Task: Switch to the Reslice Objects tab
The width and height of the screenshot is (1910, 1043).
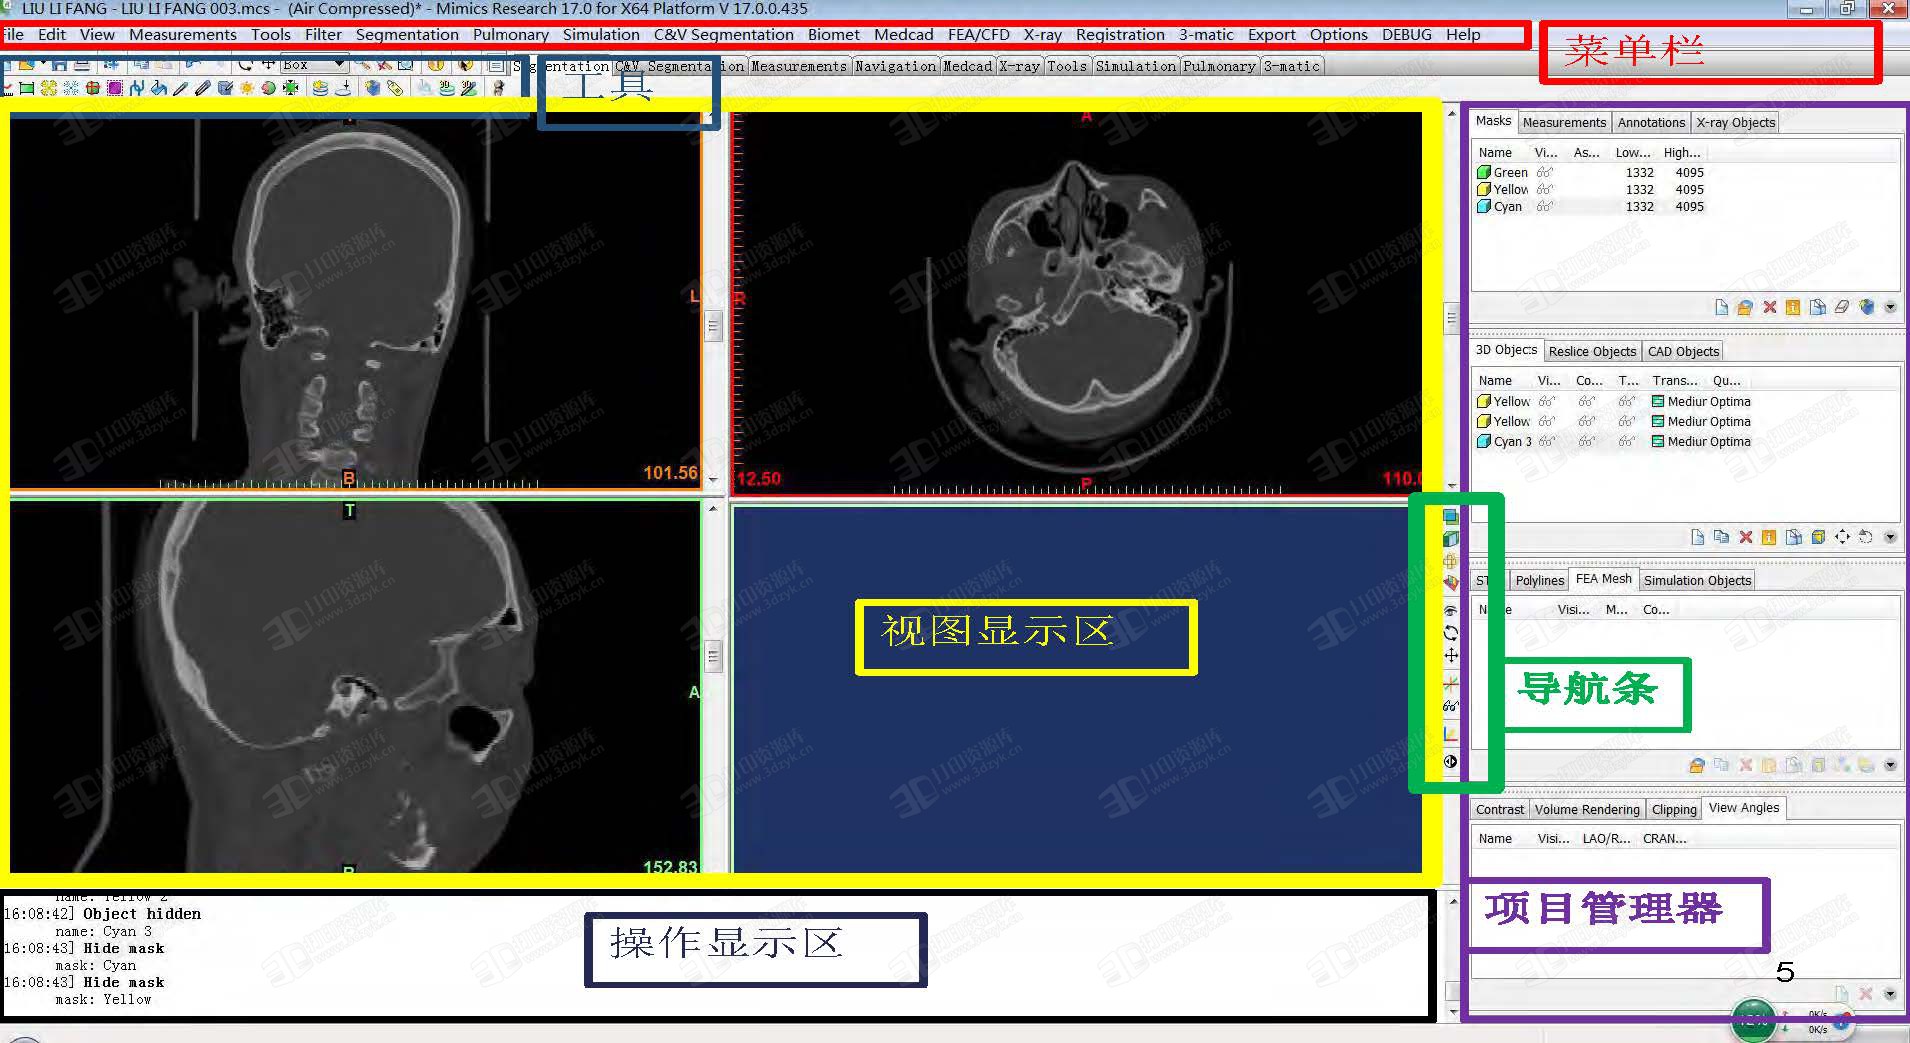Action: (x=1592, y=351)
